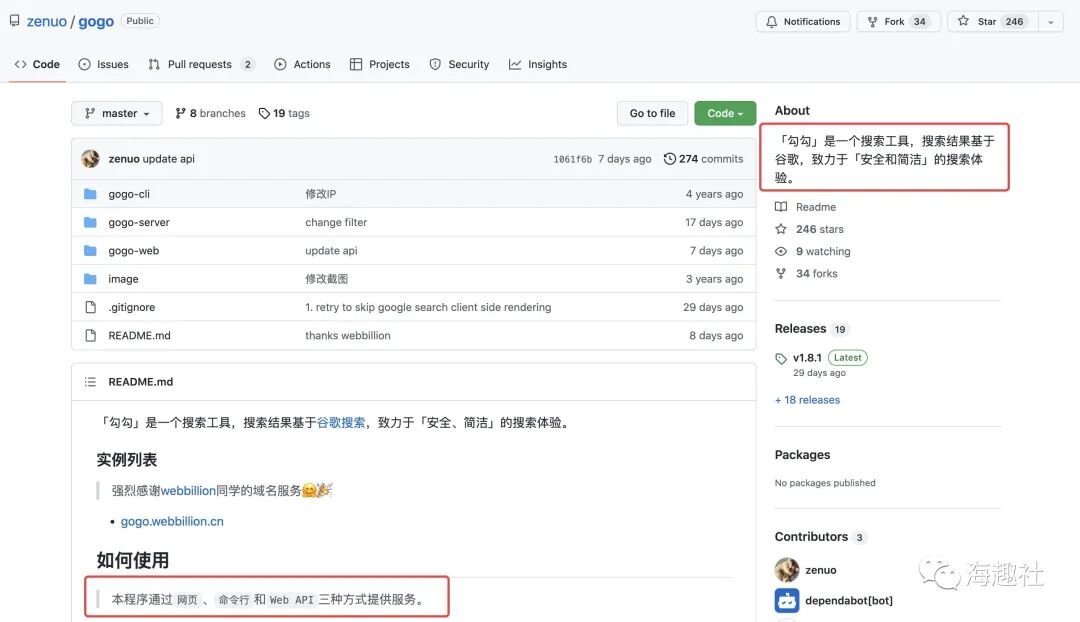Open the image folder
Screen dimensions: 1080x622
[123, 278]
